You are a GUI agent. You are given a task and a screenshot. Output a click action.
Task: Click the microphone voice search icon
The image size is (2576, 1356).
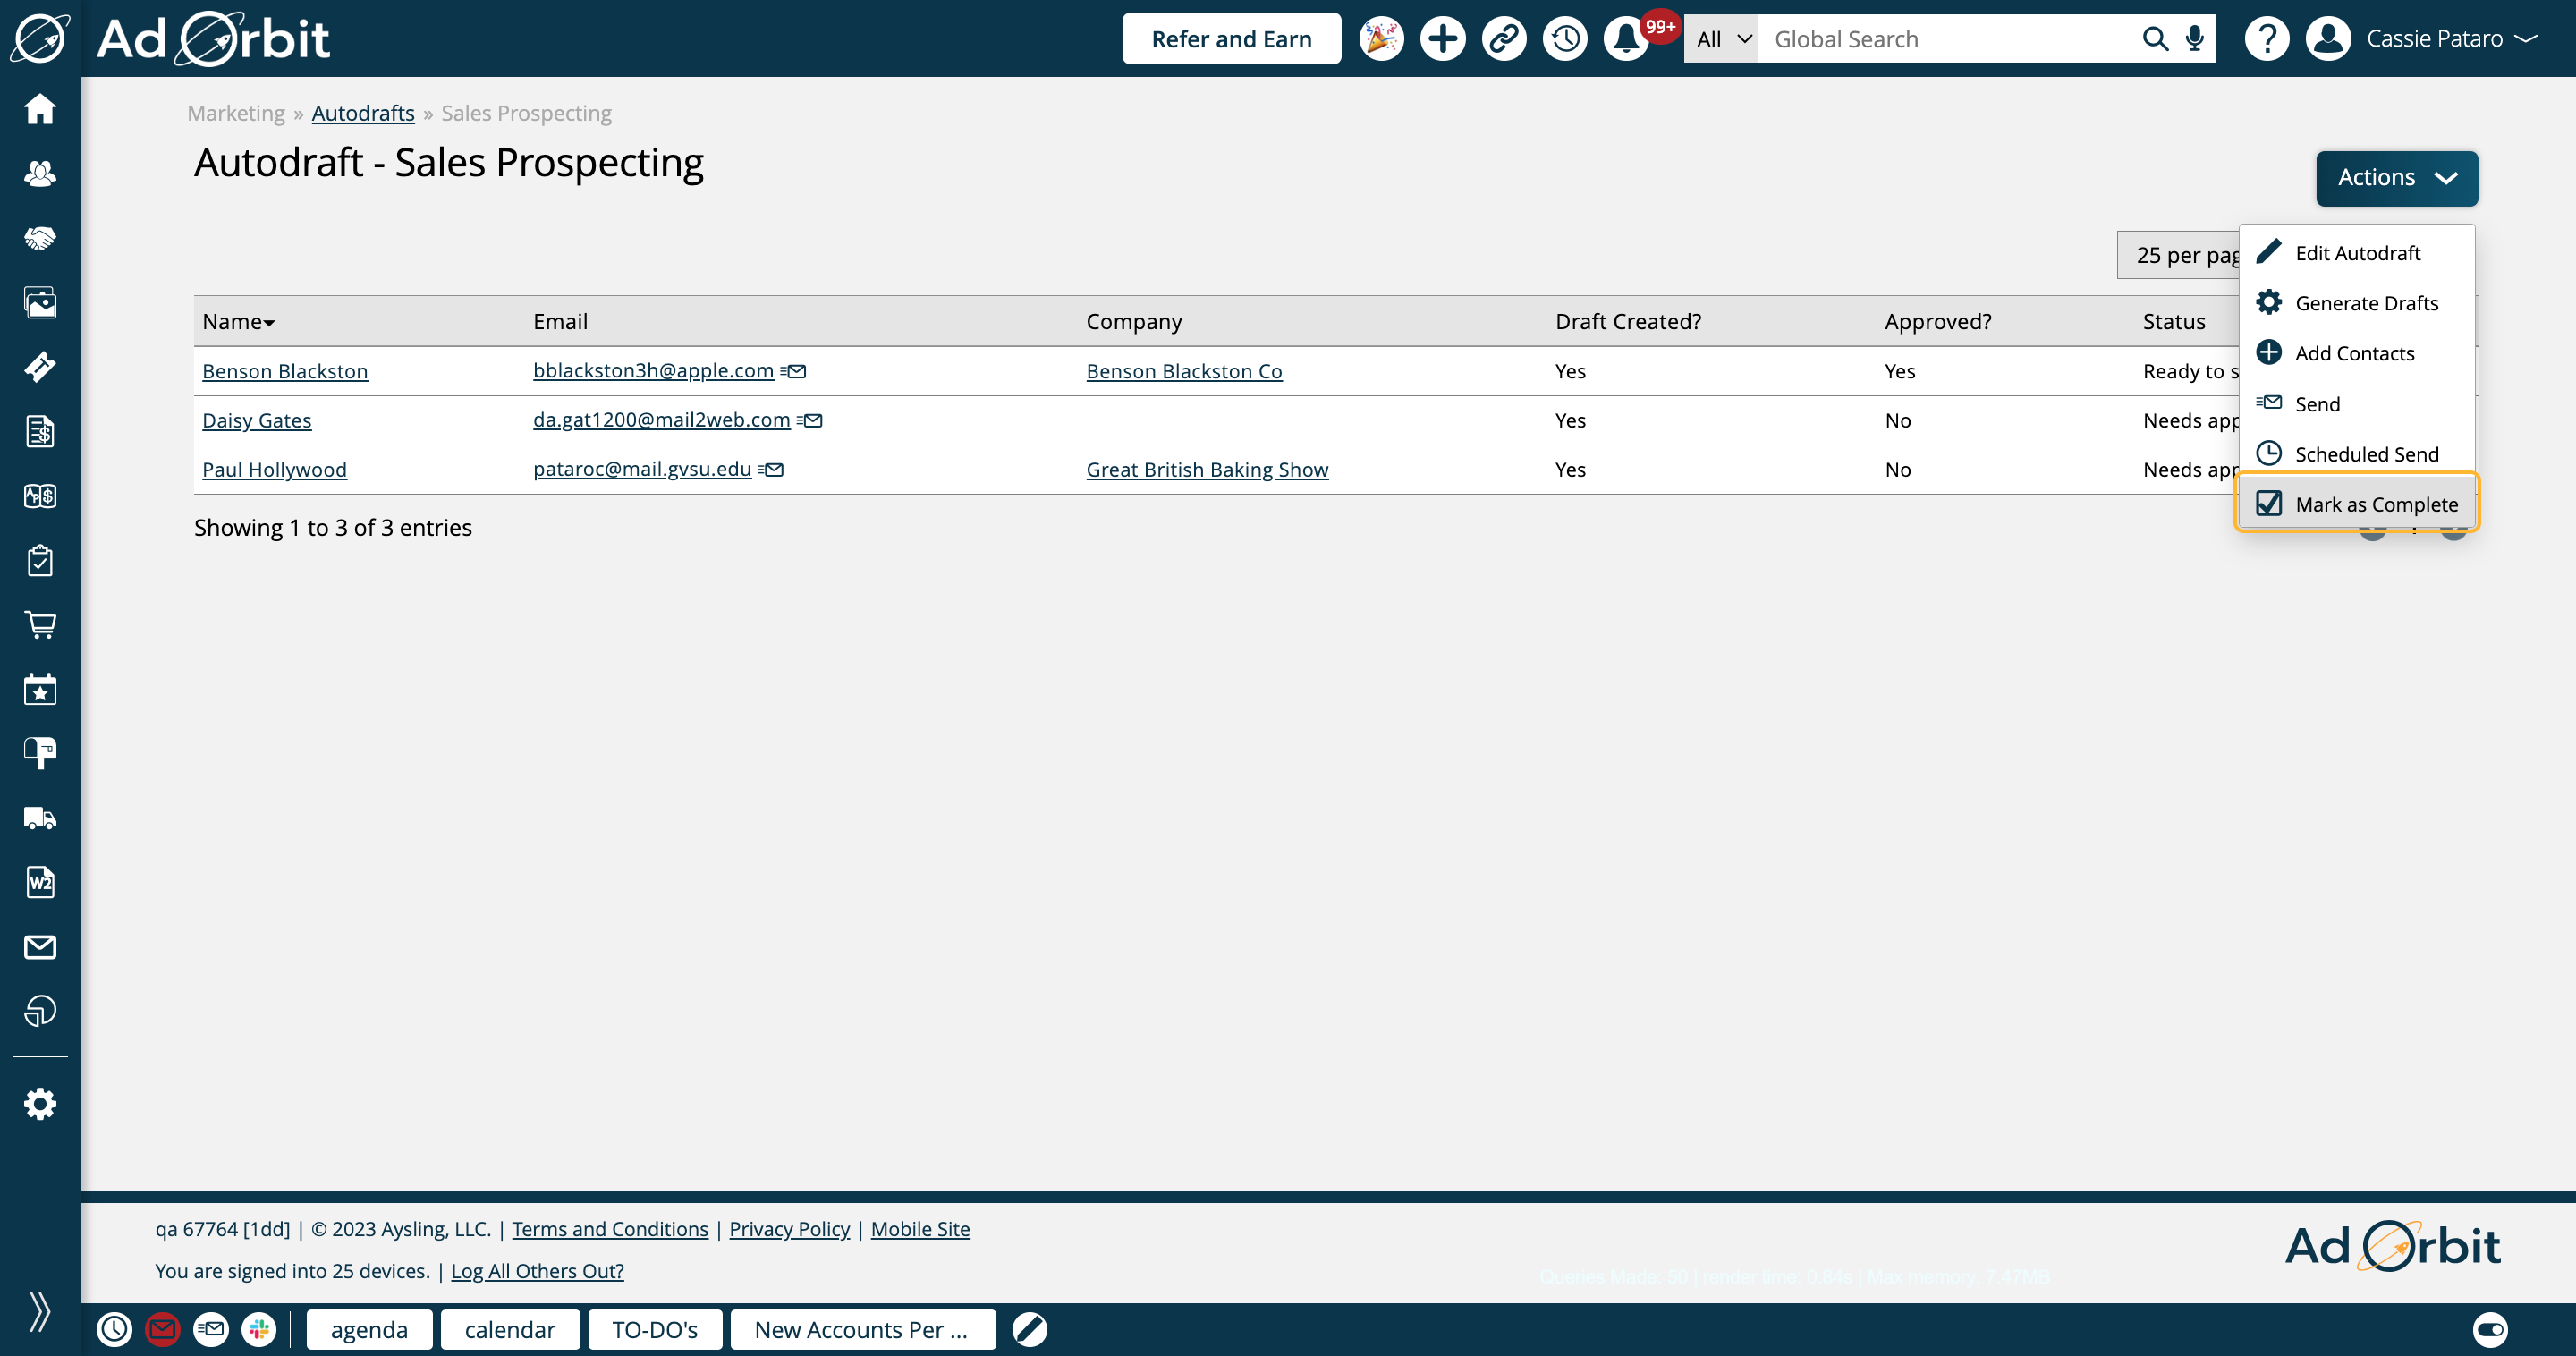pos(2195,39)
